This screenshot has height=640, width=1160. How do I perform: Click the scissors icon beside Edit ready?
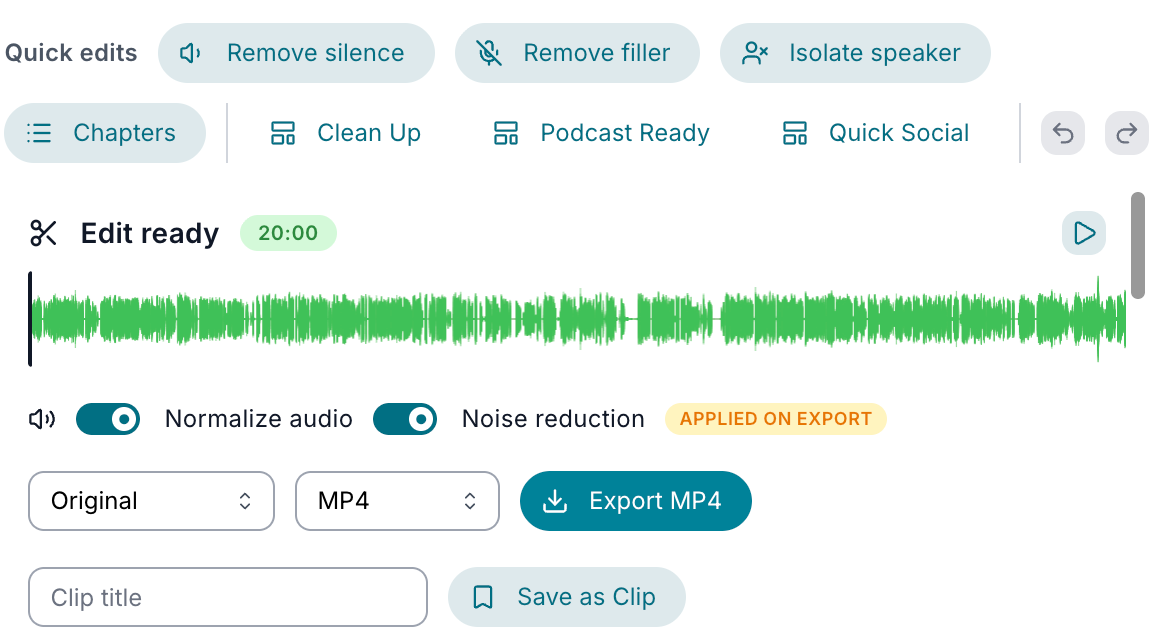tap(43, 233)
